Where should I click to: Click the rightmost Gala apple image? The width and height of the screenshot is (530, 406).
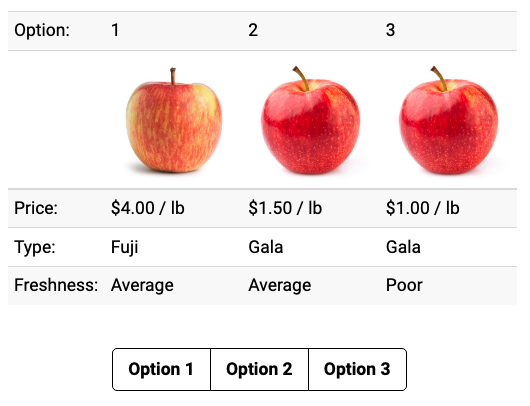448,120
